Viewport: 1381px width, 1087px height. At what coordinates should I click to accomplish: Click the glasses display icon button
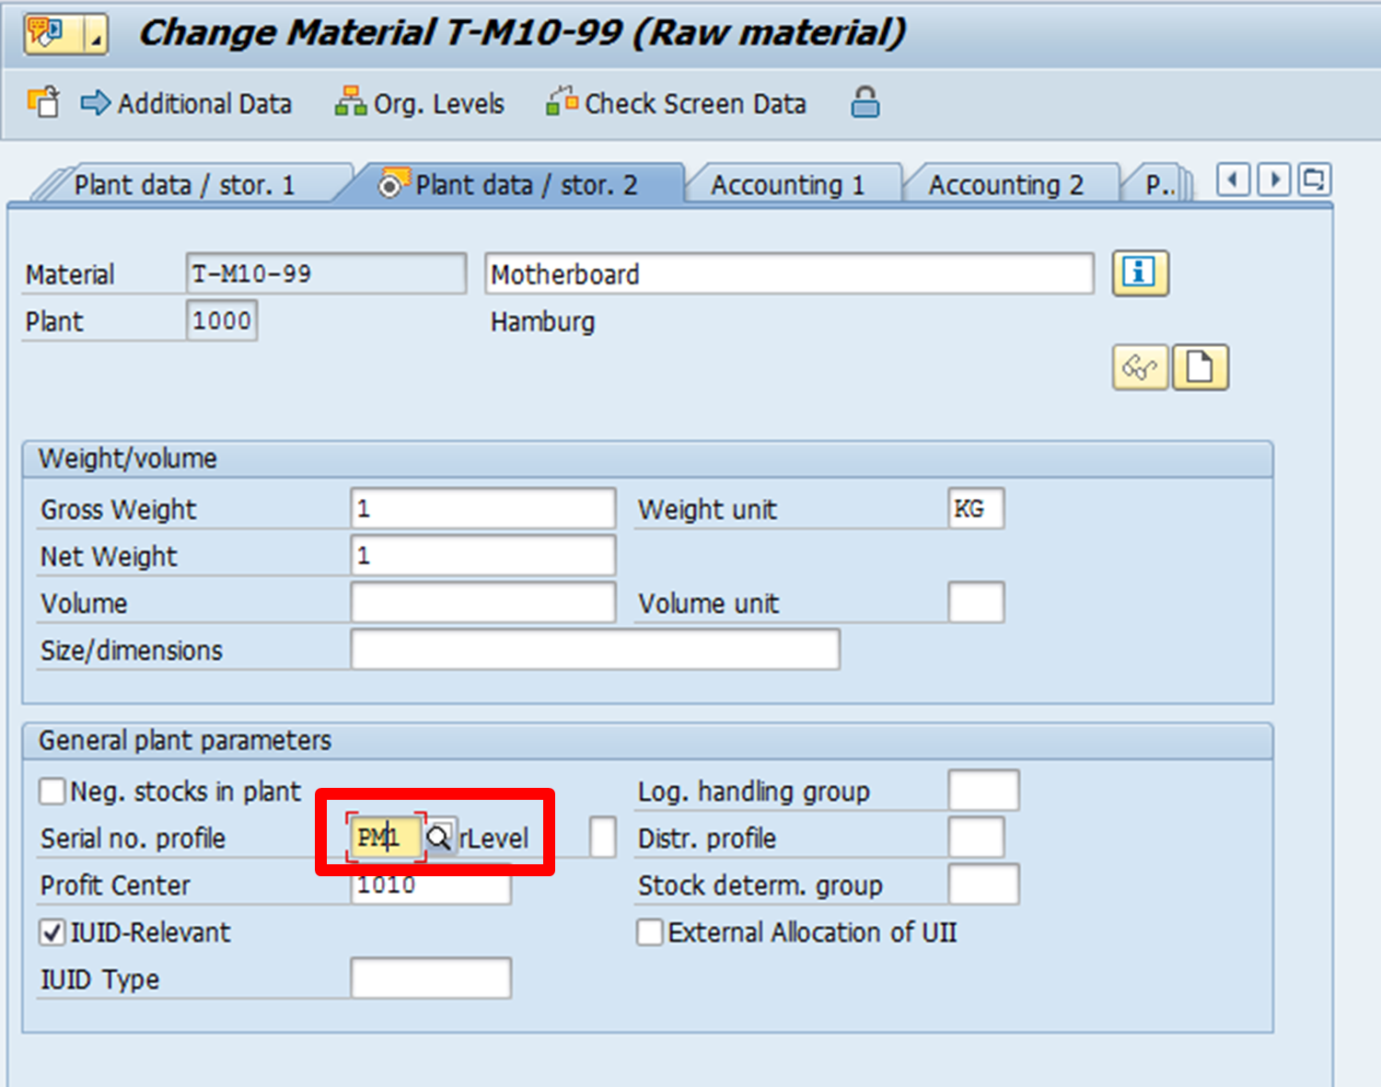click(1140, 368)
